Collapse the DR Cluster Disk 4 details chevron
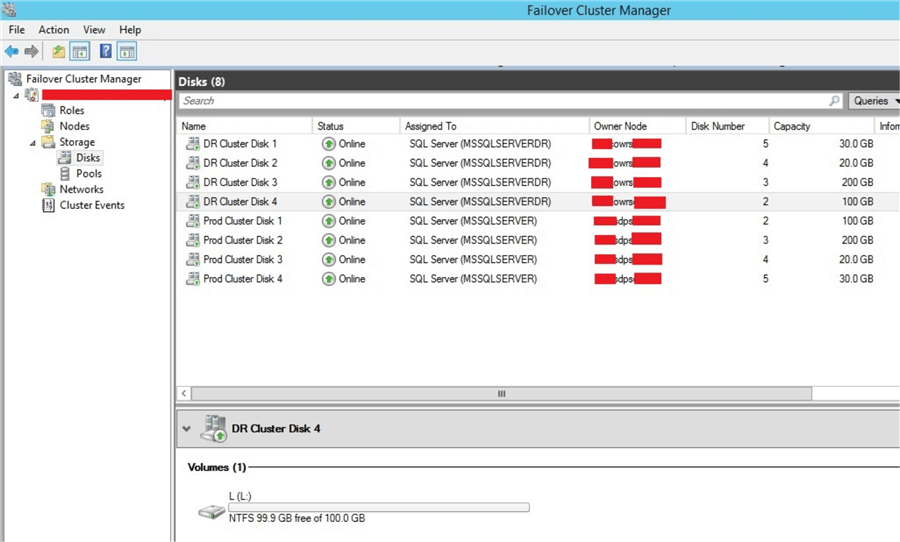 [186, 429]
